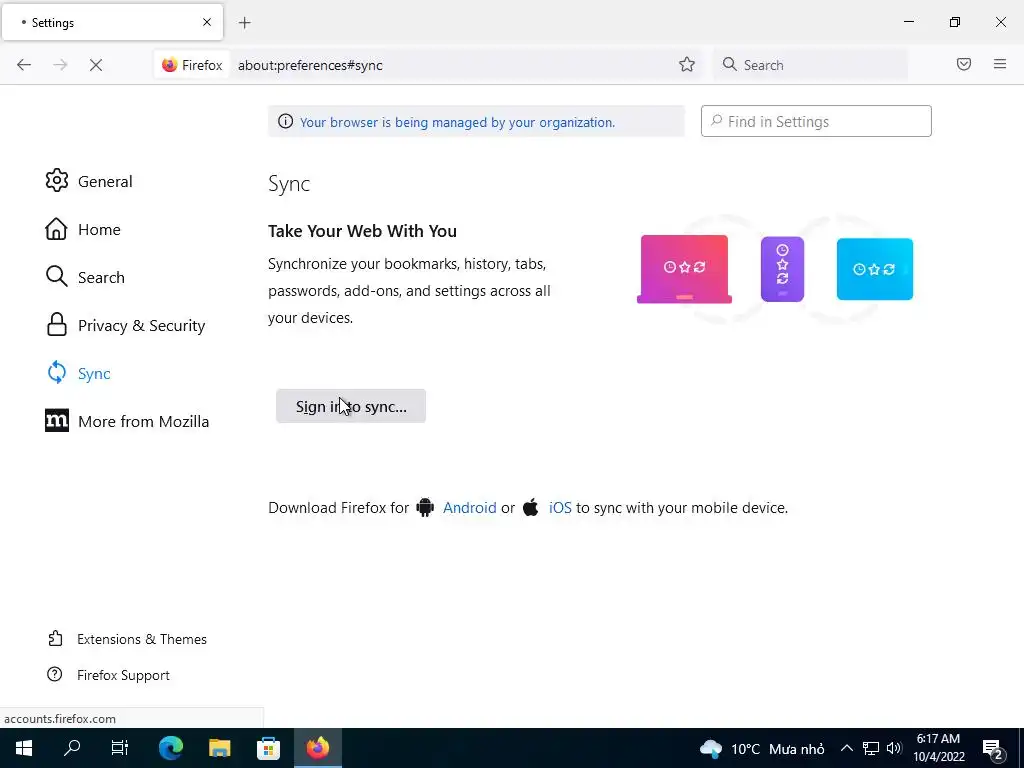Open the General settings category
Viewport: 1024px width, 768px height.
tap(89, 181)
